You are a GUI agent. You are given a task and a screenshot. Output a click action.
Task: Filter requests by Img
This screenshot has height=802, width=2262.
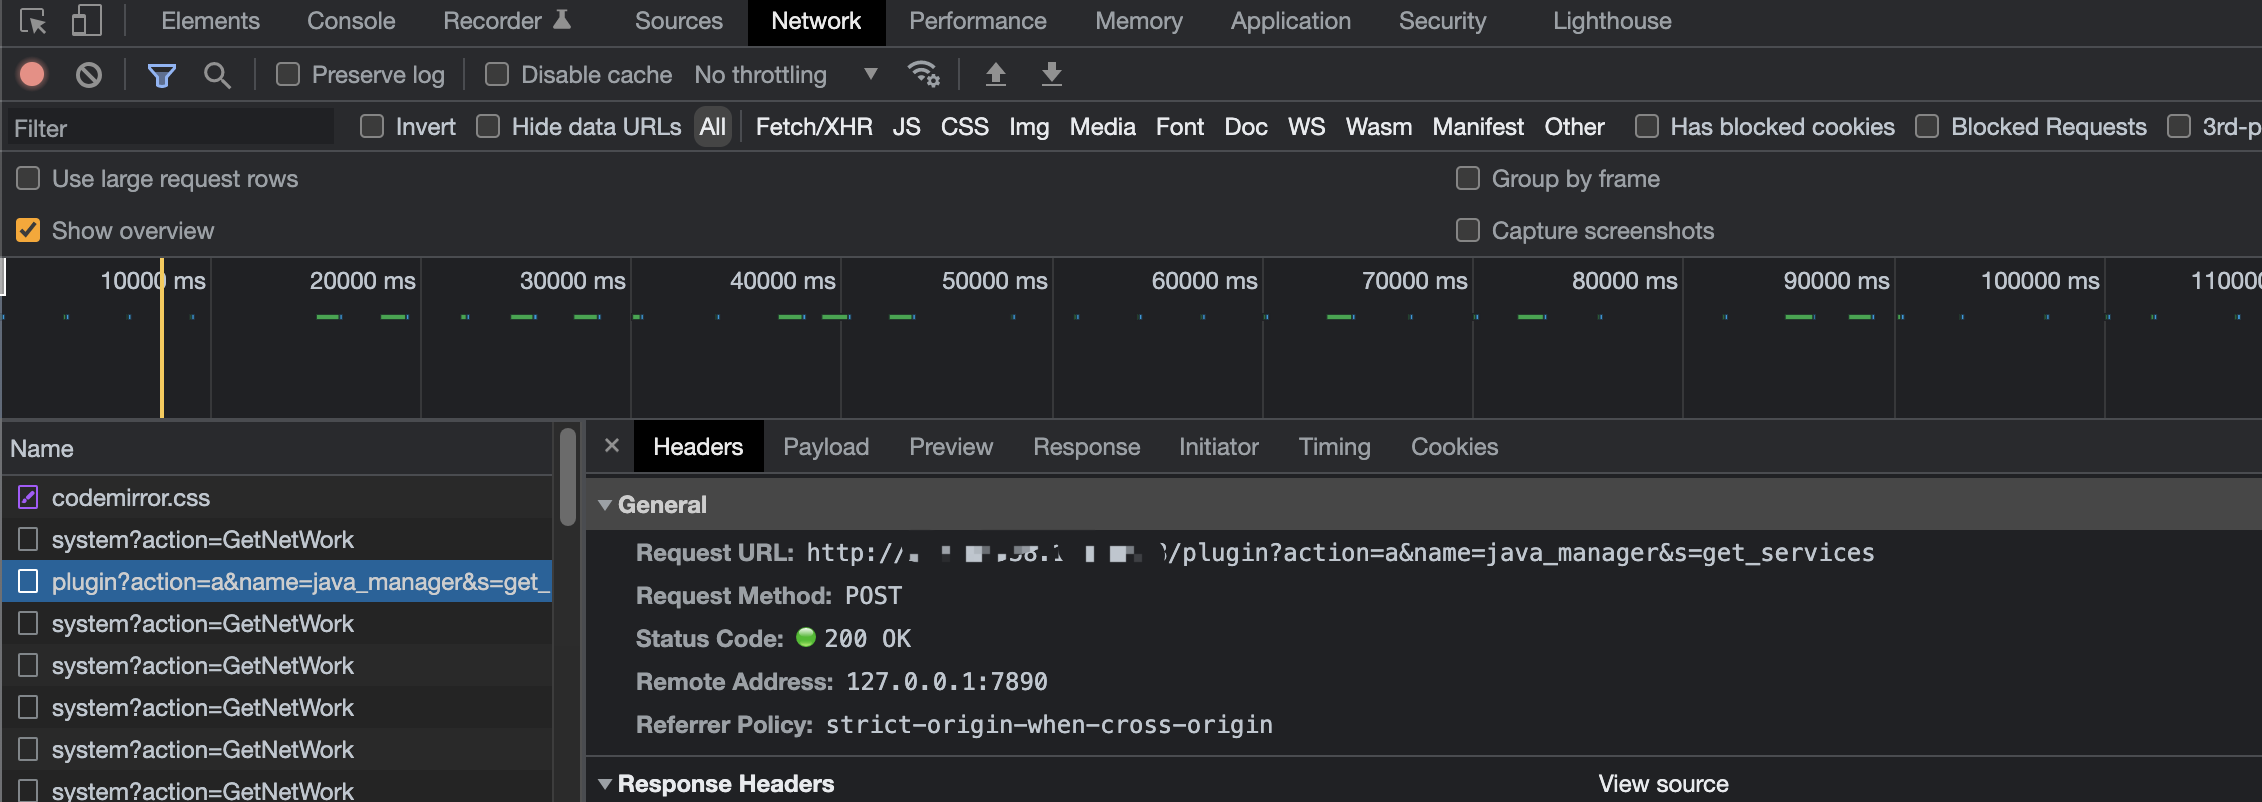1029,127
